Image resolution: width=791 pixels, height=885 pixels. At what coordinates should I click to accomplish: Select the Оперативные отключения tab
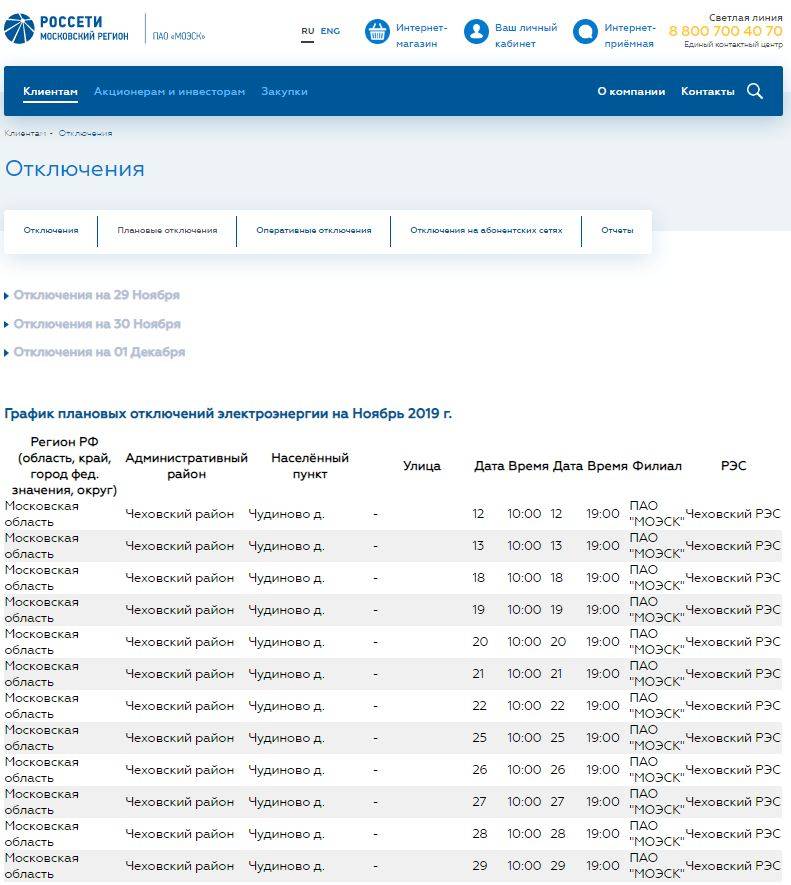click(314, 230)
